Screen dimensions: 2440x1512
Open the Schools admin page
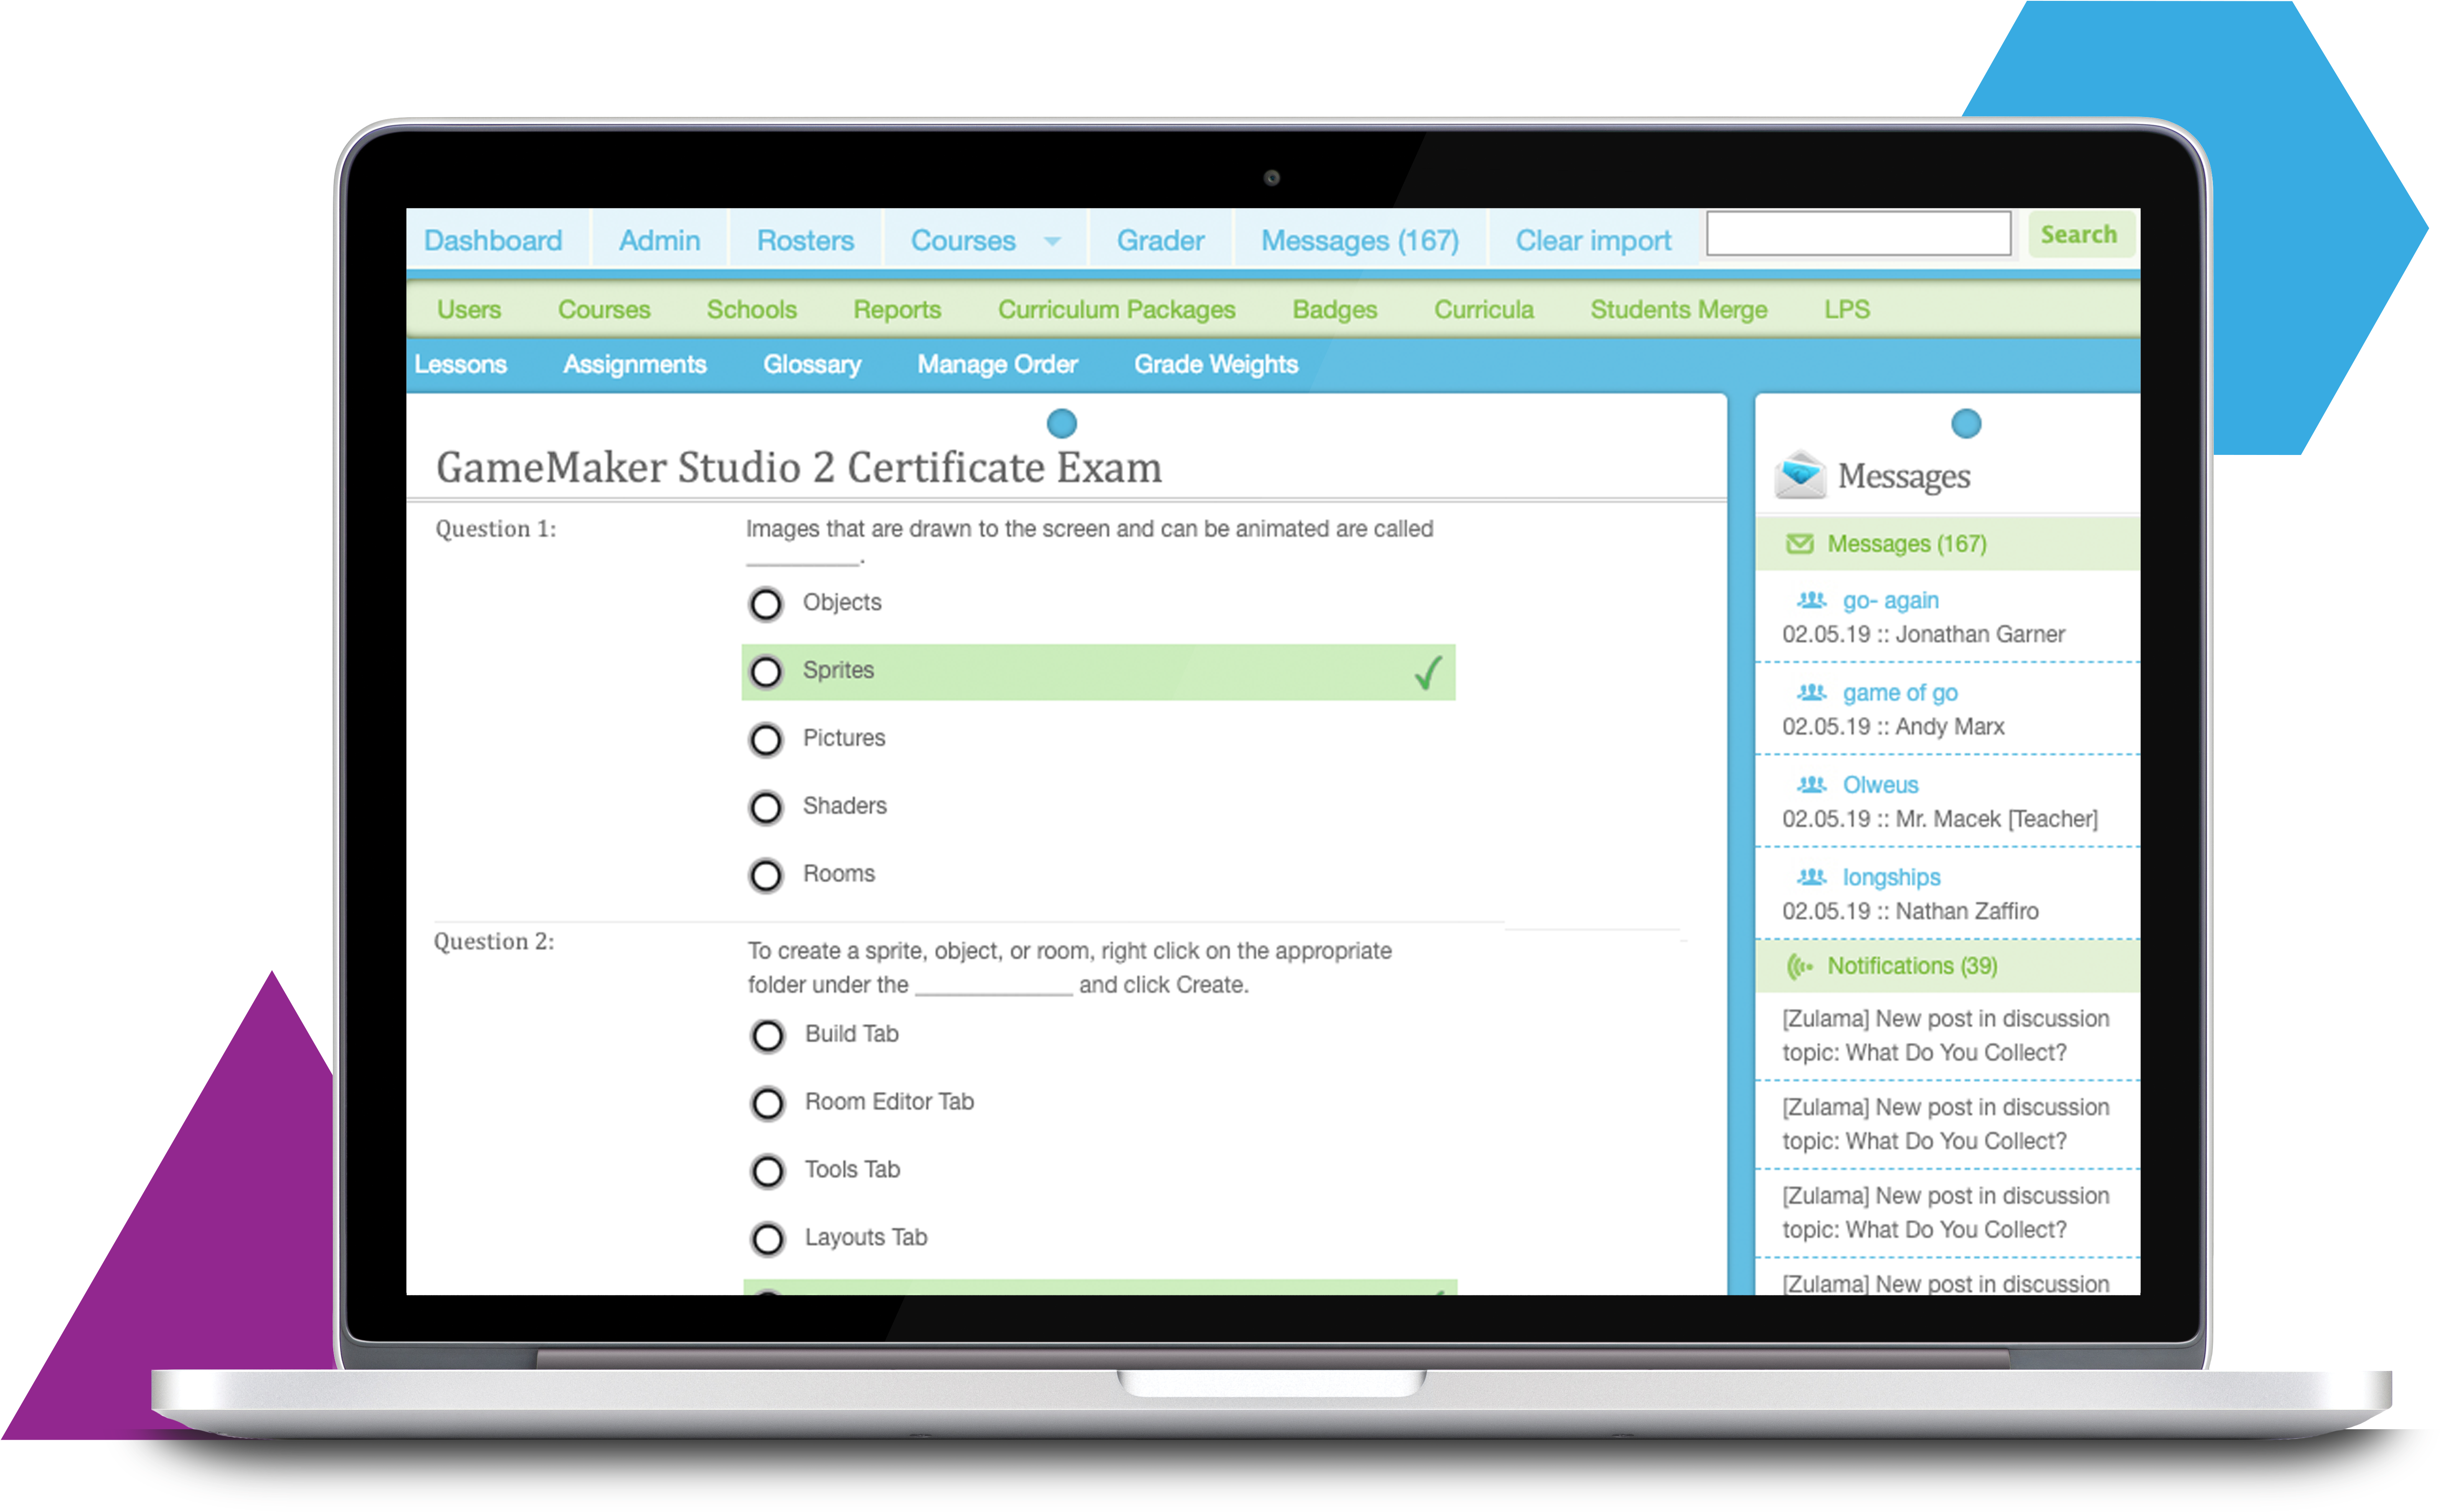tap(752, 309)
